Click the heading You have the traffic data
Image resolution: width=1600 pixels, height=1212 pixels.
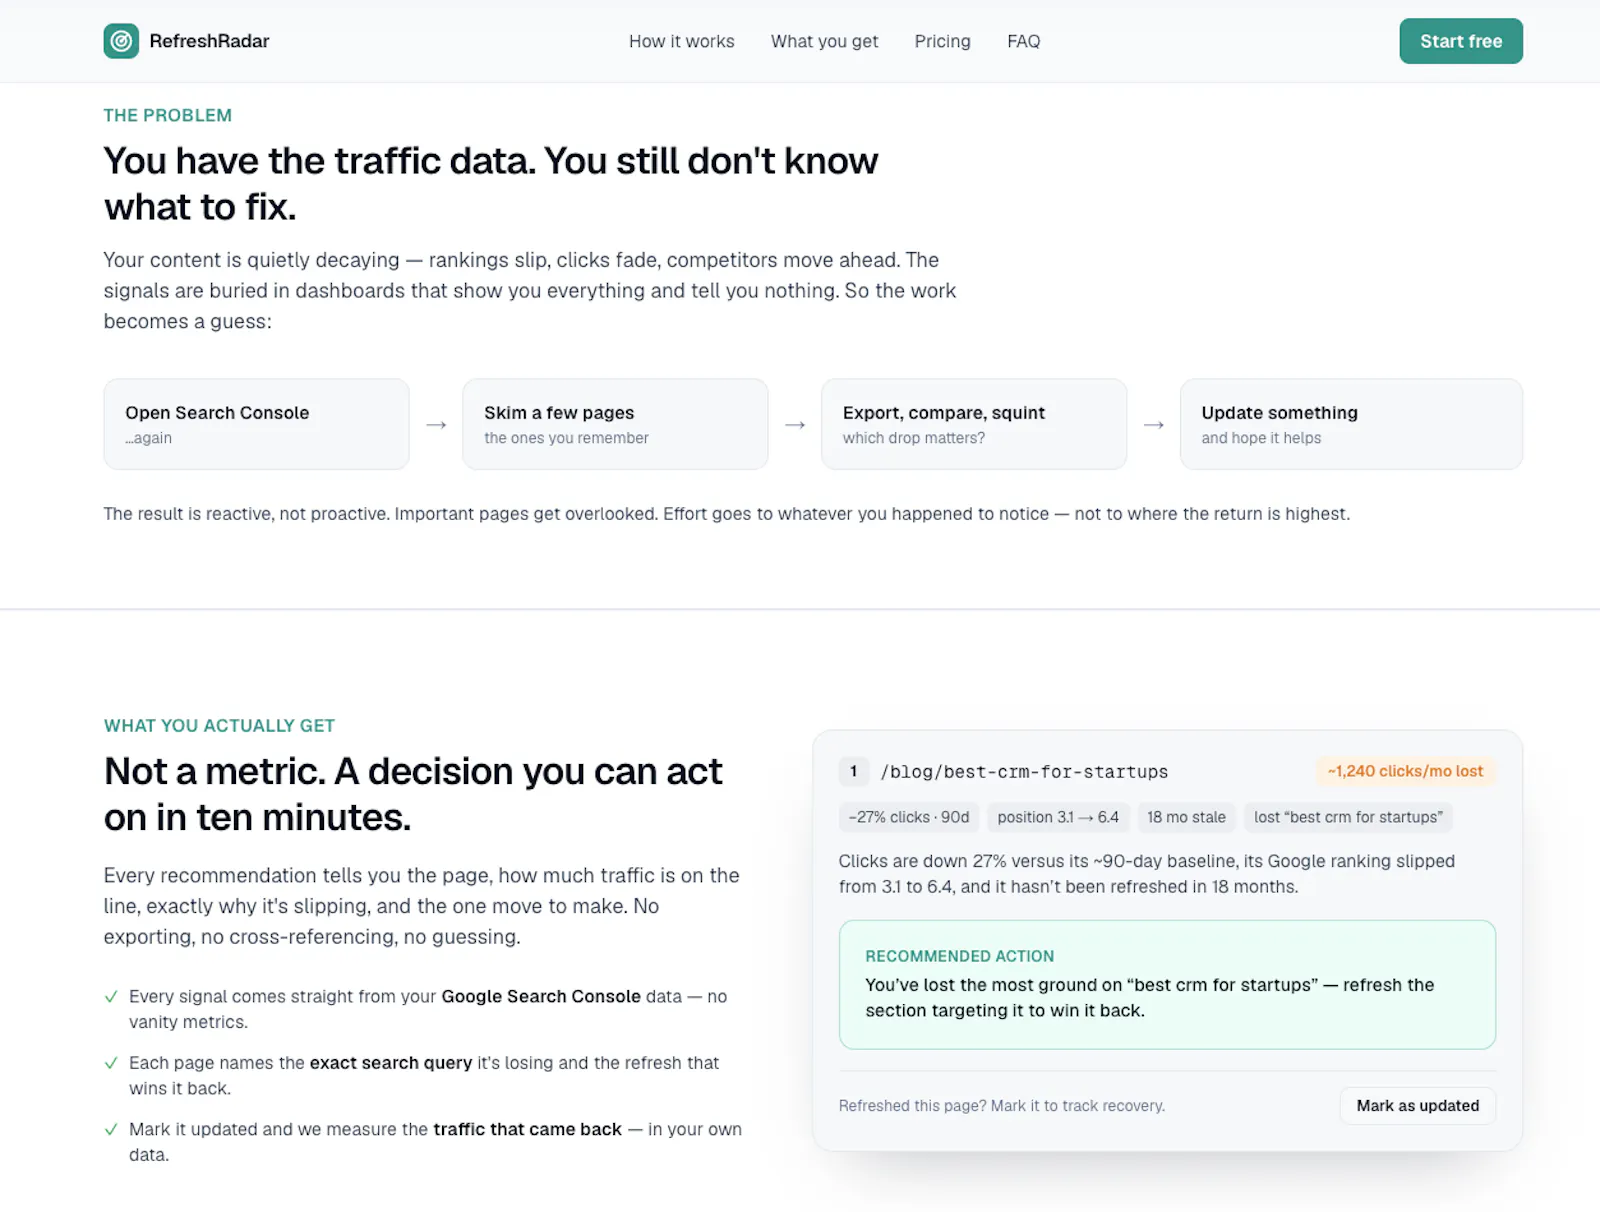coord(491,184)
